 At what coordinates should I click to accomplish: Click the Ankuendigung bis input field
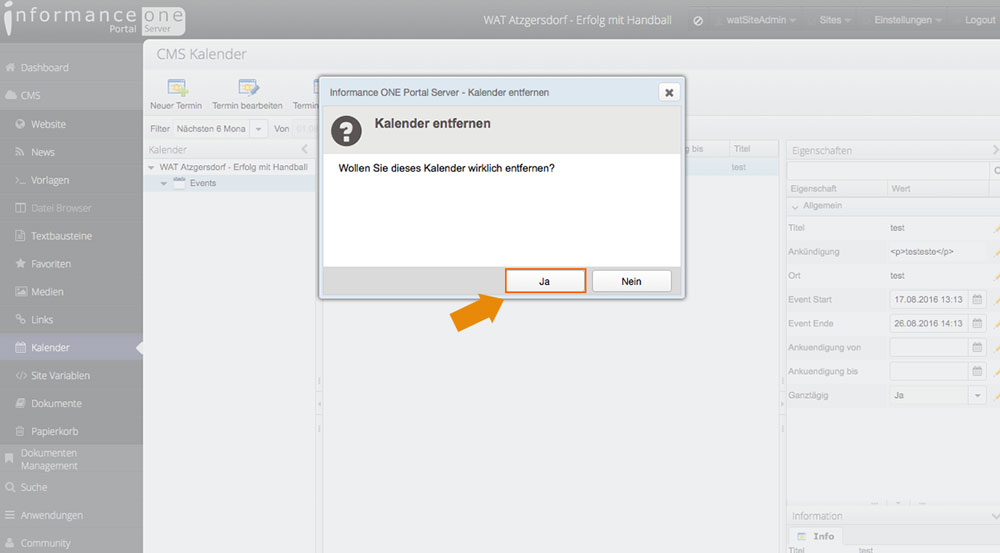pyautogui.click(x=929, y=371)
